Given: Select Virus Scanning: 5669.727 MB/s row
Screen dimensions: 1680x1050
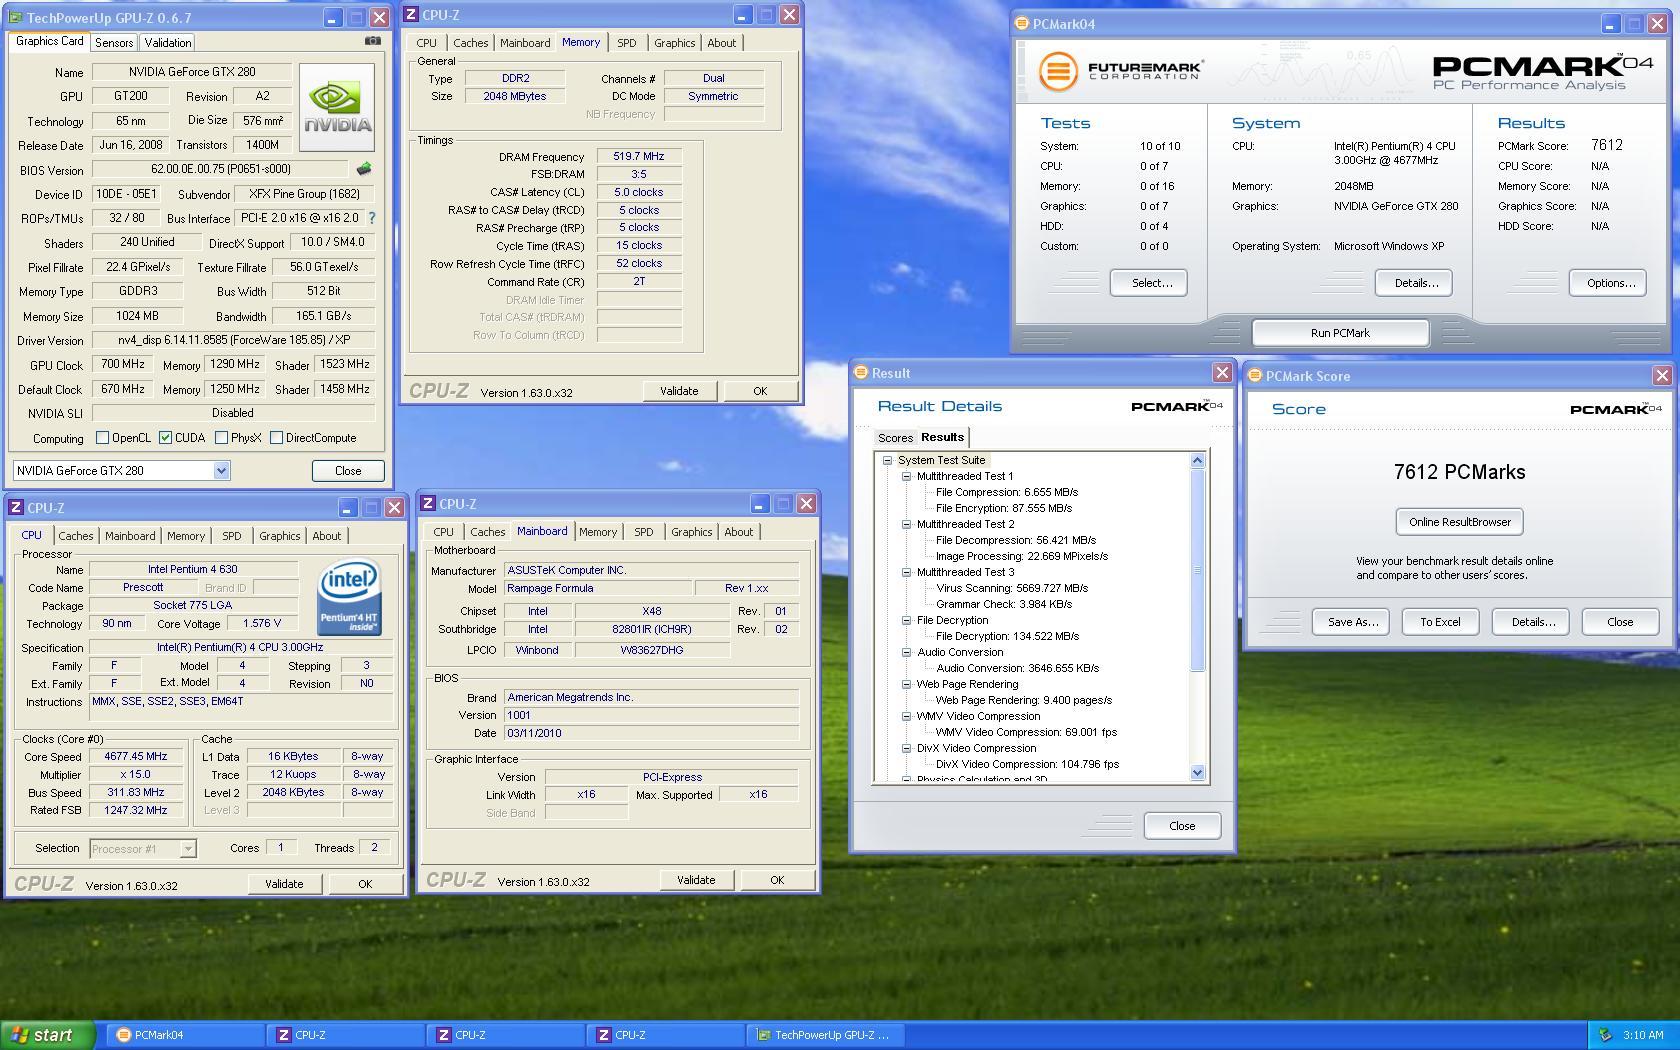Looking at the screenshot, I should [1011, 588].
